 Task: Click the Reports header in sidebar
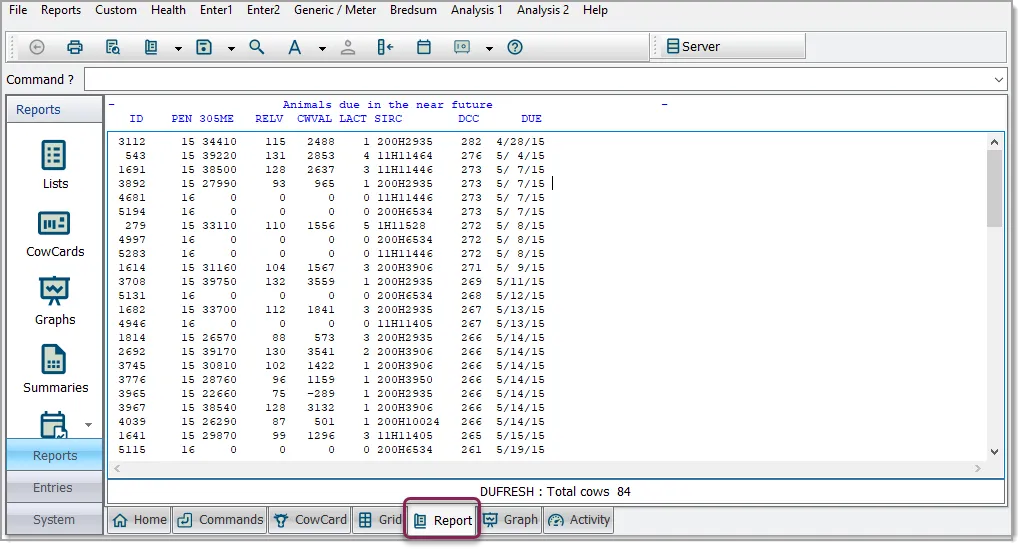[x=55, y=110]
